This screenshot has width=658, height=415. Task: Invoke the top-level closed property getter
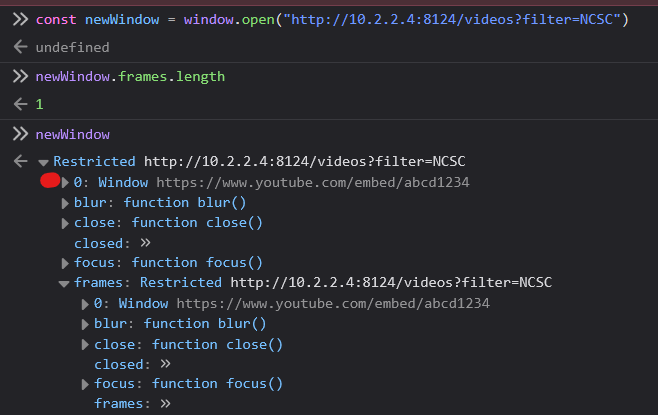(x=145, y=243)
